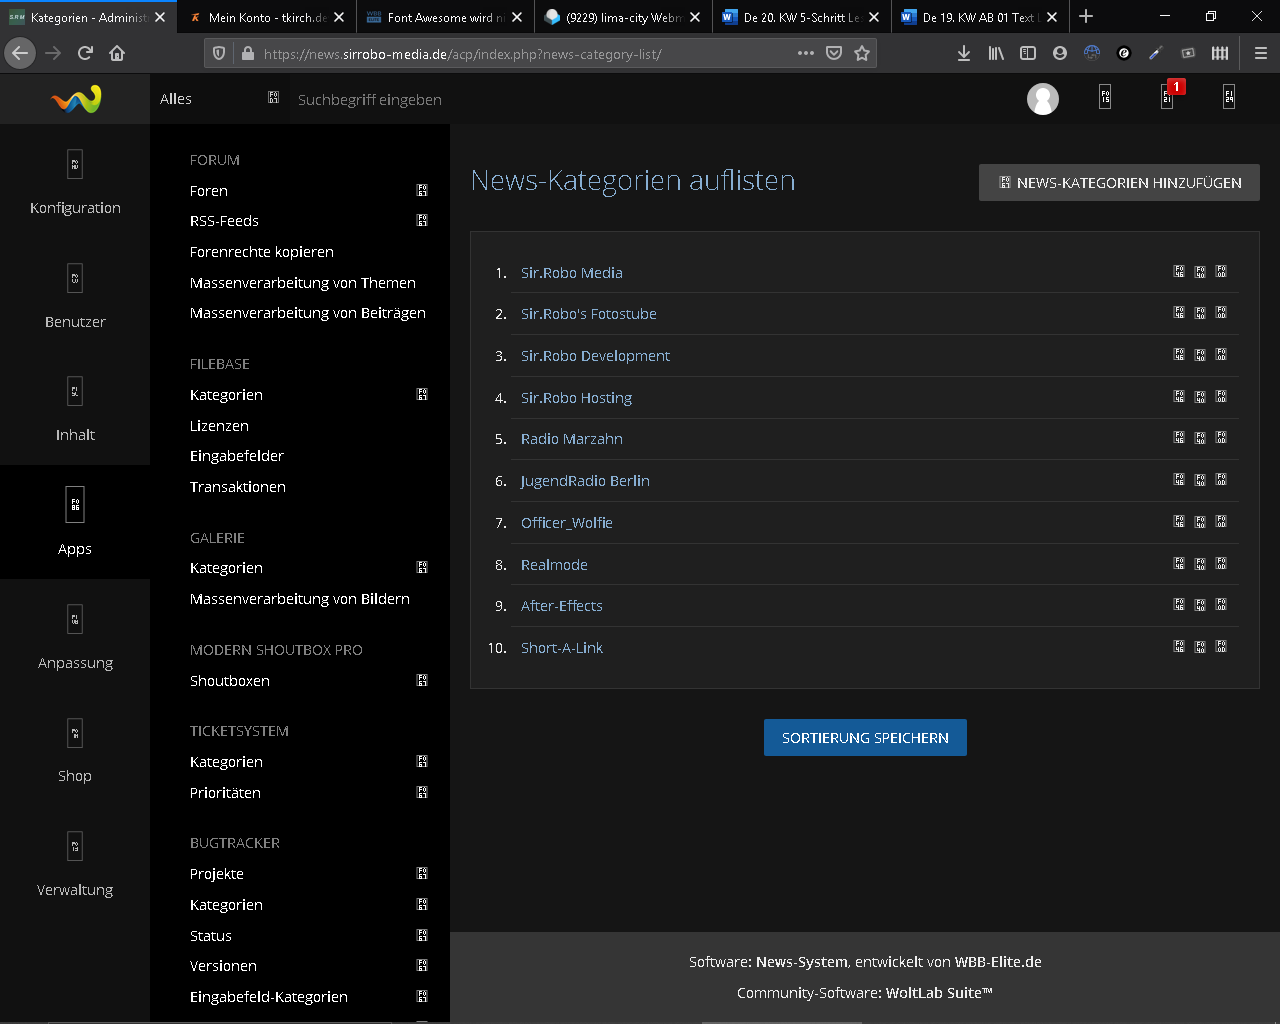
Task: Add a Galerie category via its icon
Action: click(422, 567)
